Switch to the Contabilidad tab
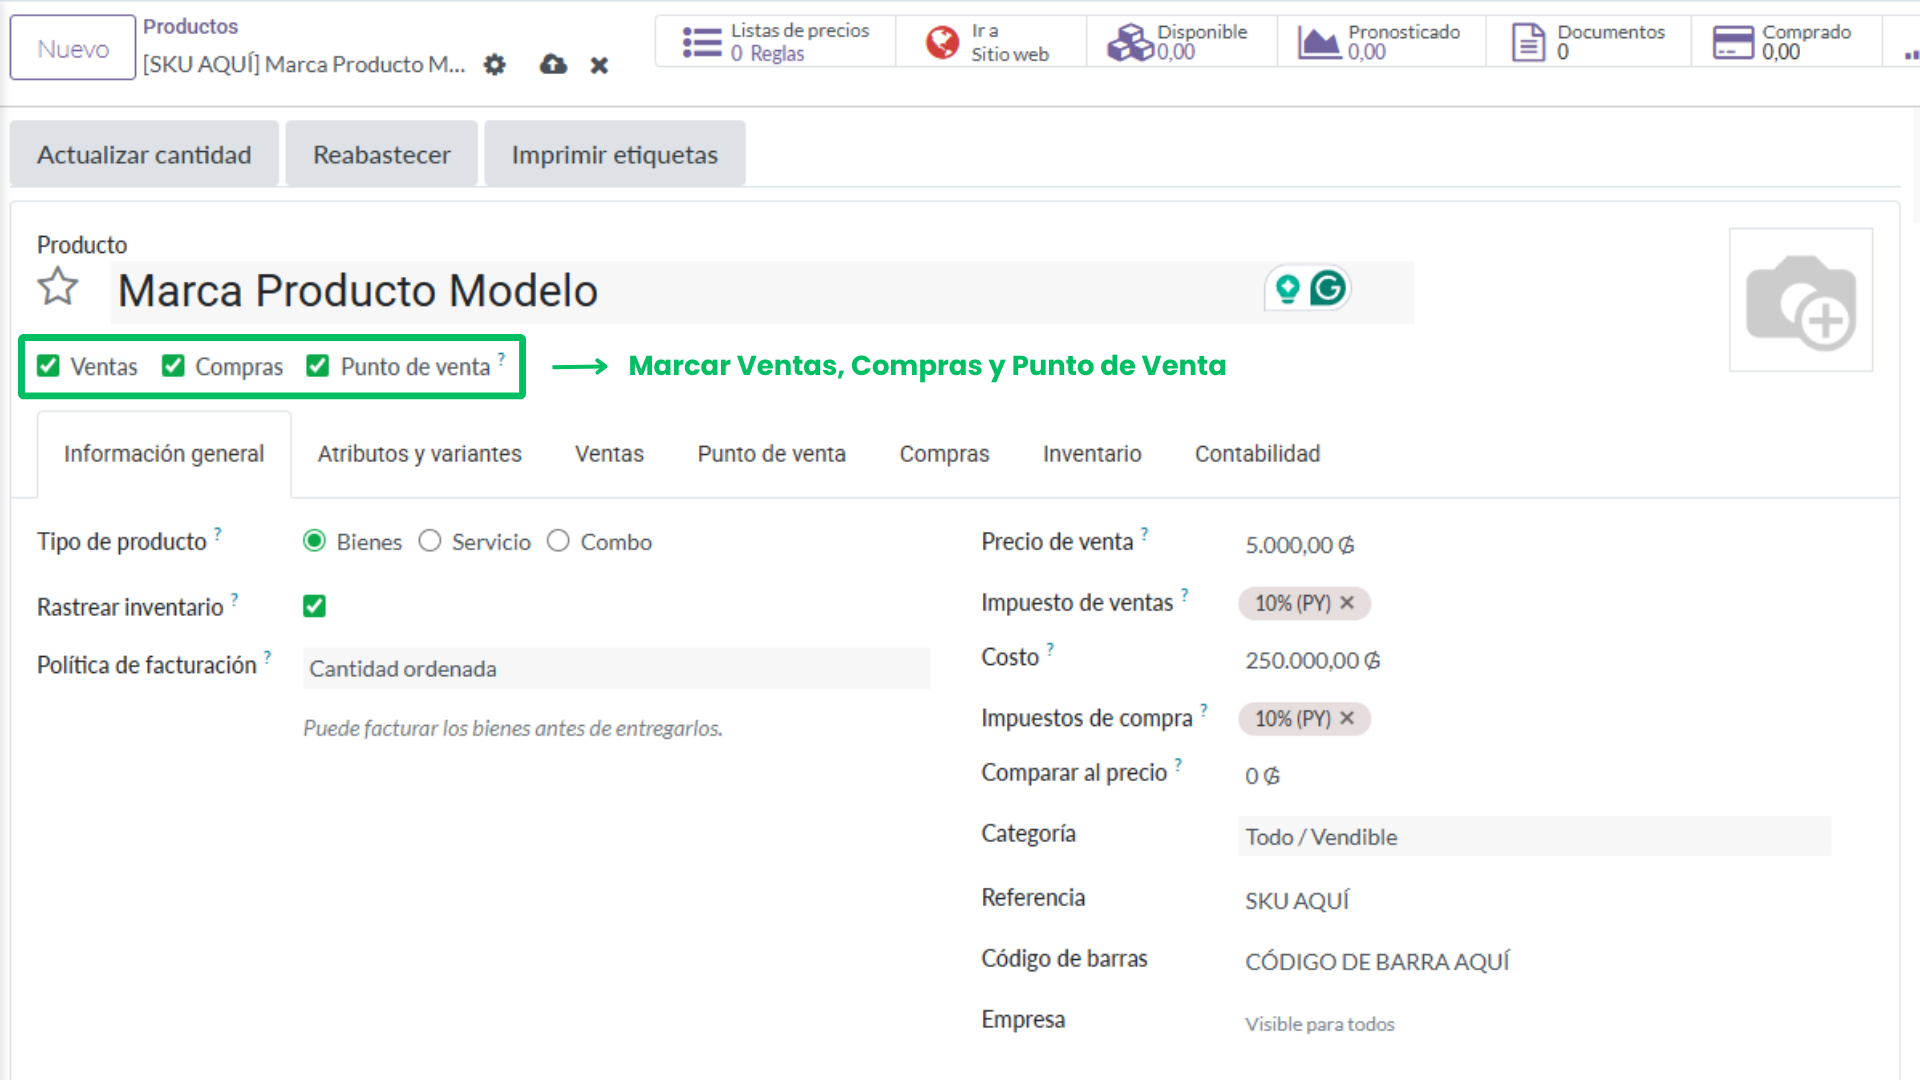 point(1257,453)
